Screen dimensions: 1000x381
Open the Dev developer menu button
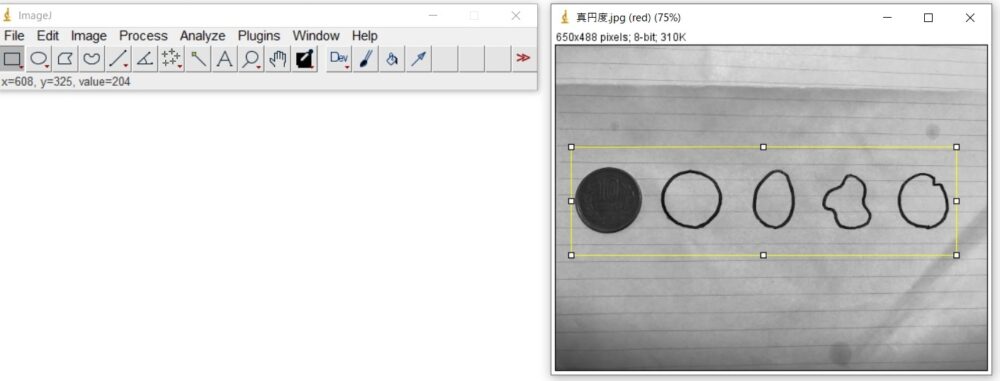click(x=339, y=59)
